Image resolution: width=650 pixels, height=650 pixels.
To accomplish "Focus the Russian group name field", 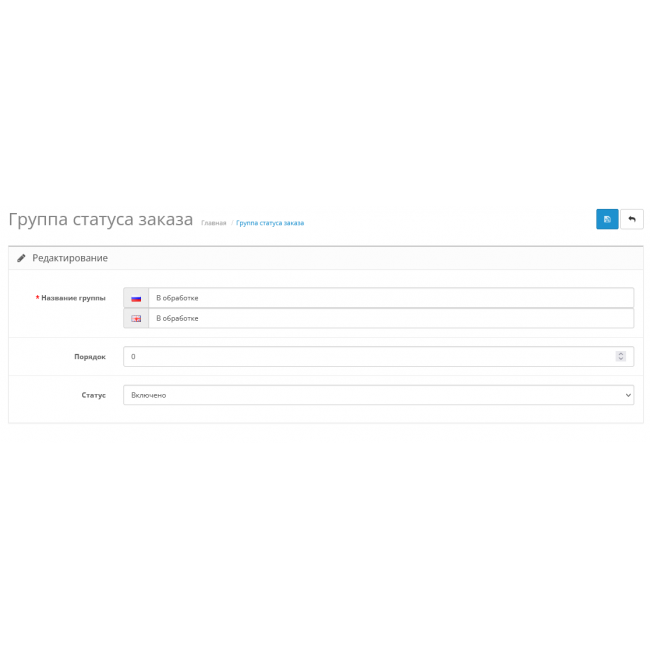I will 390,298.
